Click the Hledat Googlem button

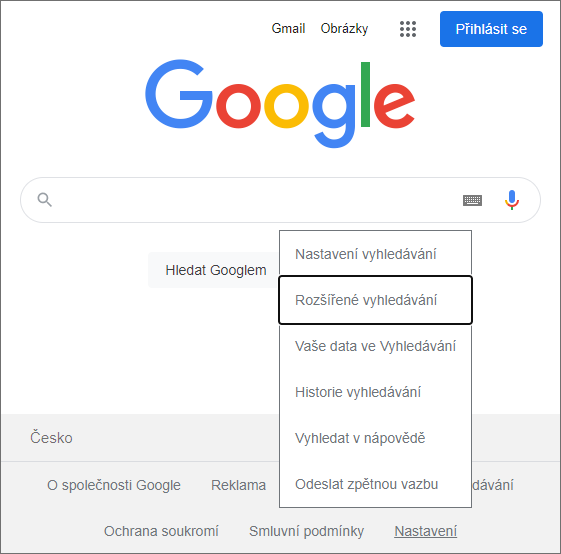point(214,270)
